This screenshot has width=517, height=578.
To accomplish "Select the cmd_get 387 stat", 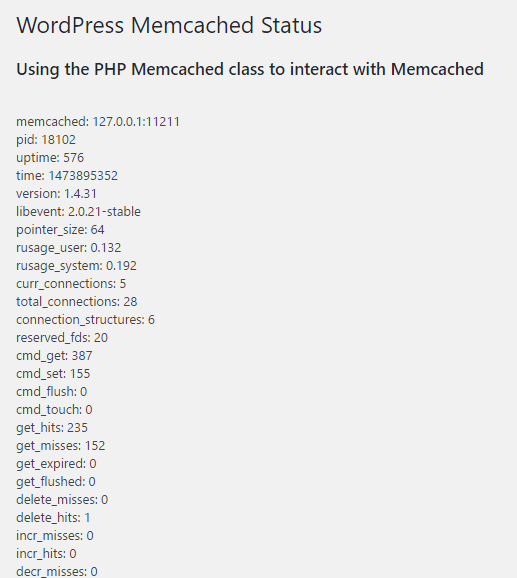I will (54, 356).
